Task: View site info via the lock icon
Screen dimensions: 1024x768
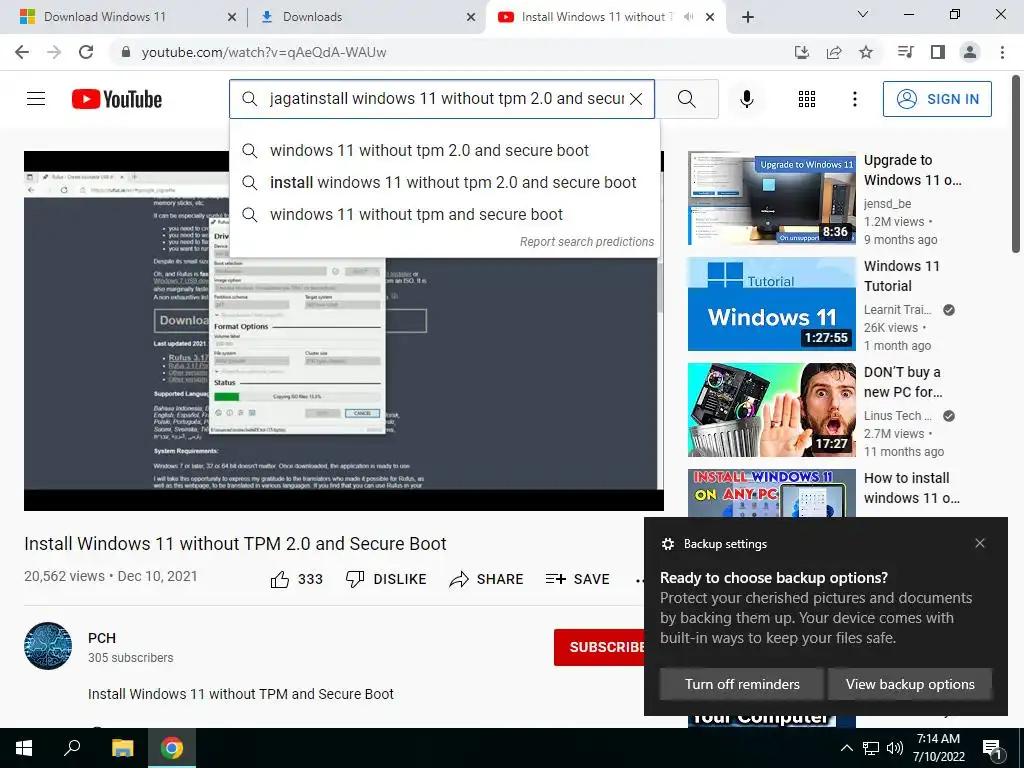Action: pyautogui.click(x=126, y=52)
